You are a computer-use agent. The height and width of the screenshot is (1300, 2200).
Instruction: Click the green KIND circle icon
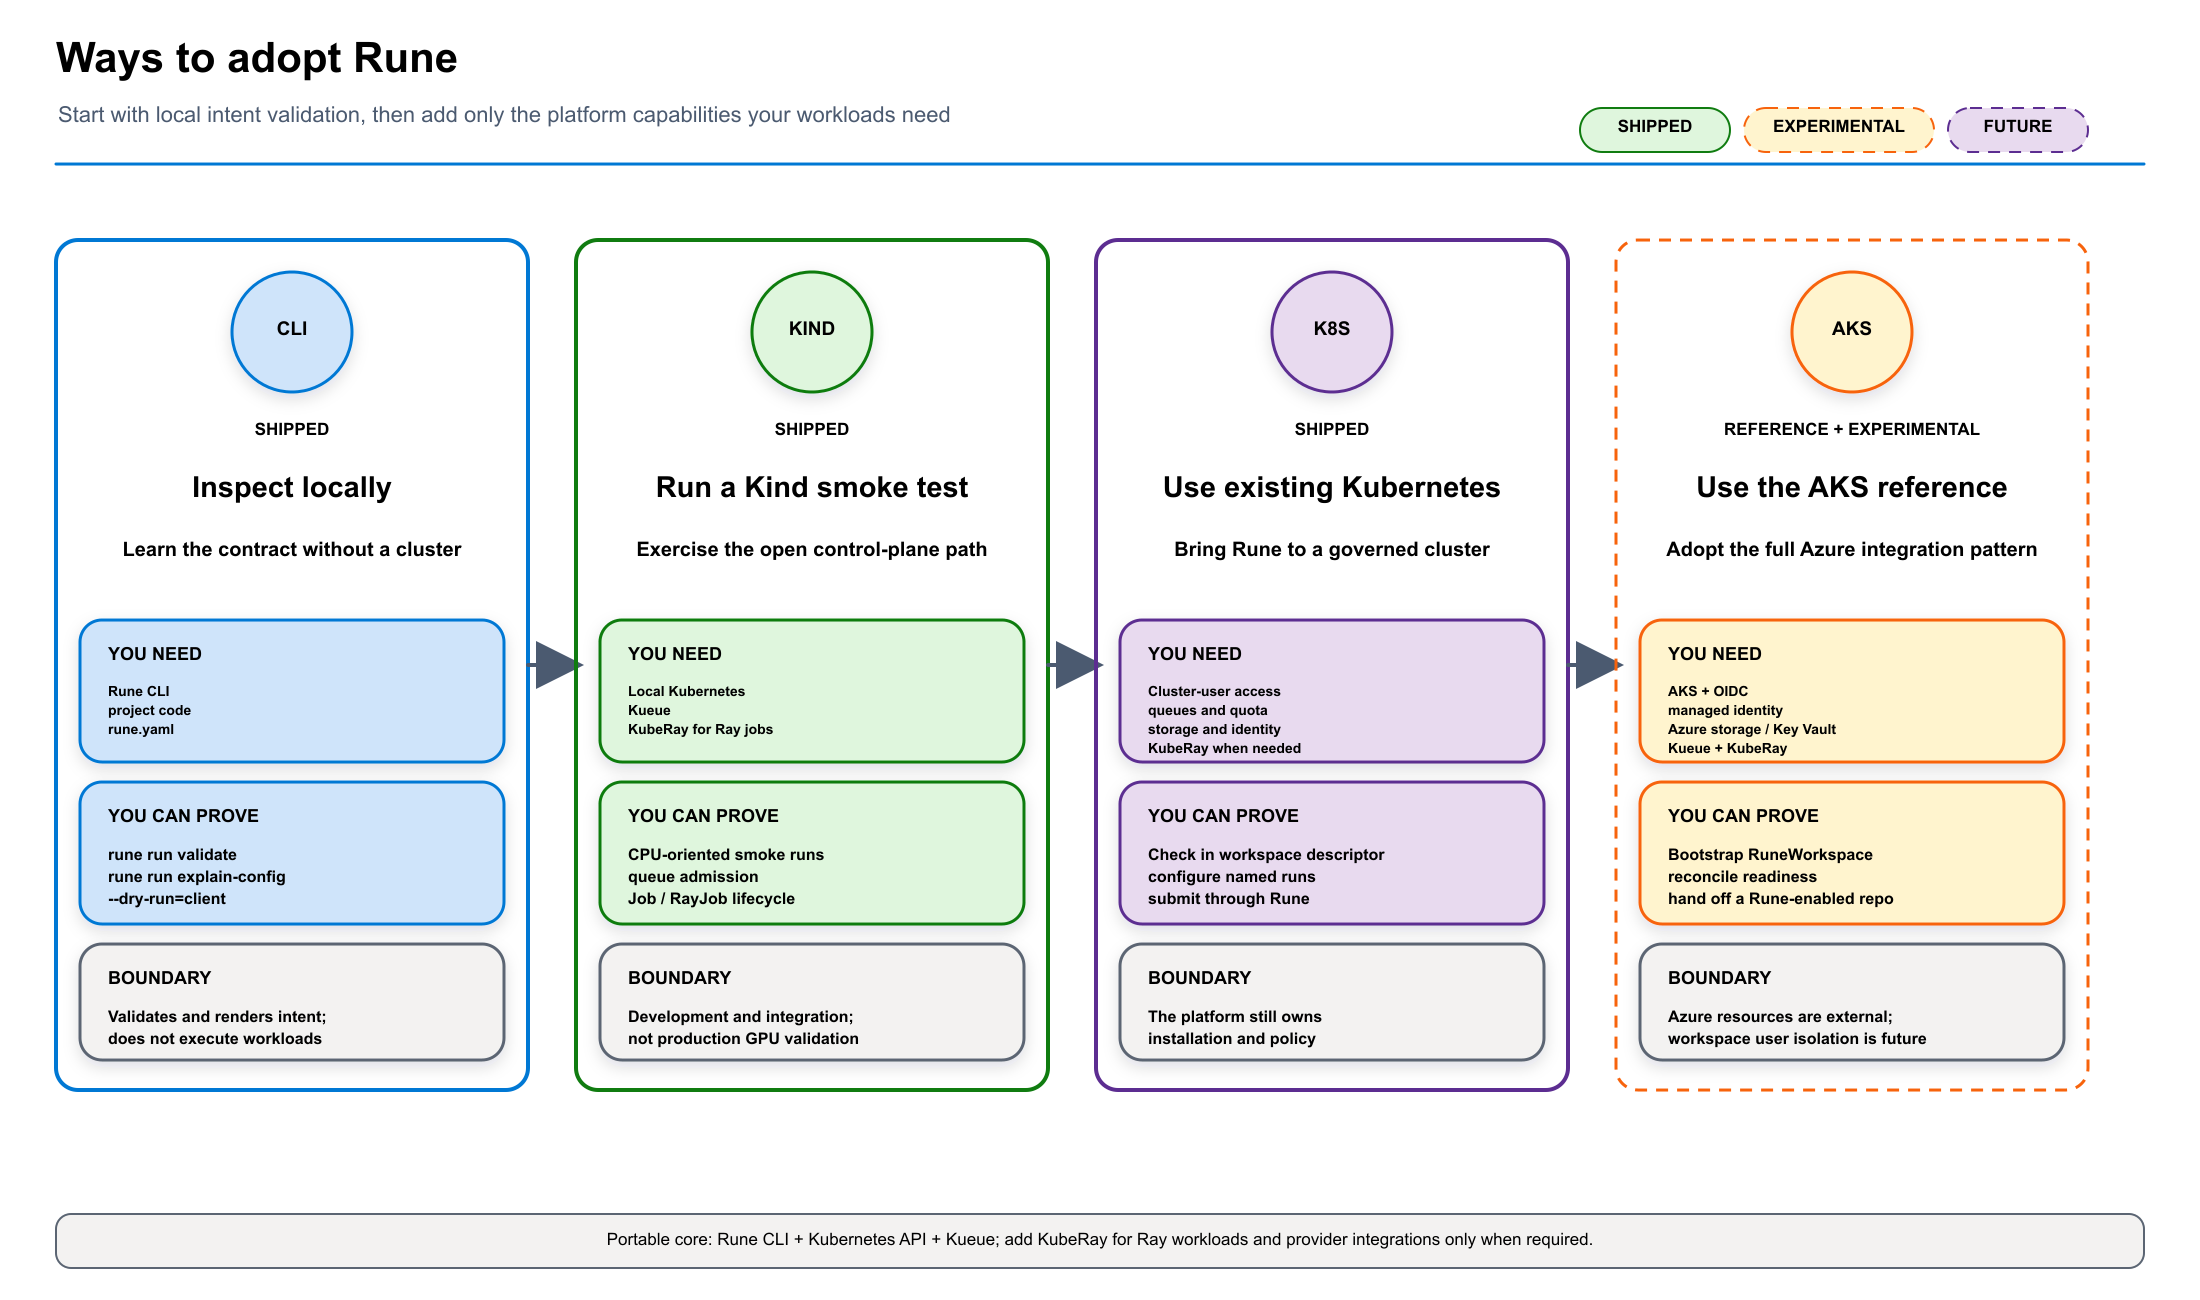coord(812,331)
